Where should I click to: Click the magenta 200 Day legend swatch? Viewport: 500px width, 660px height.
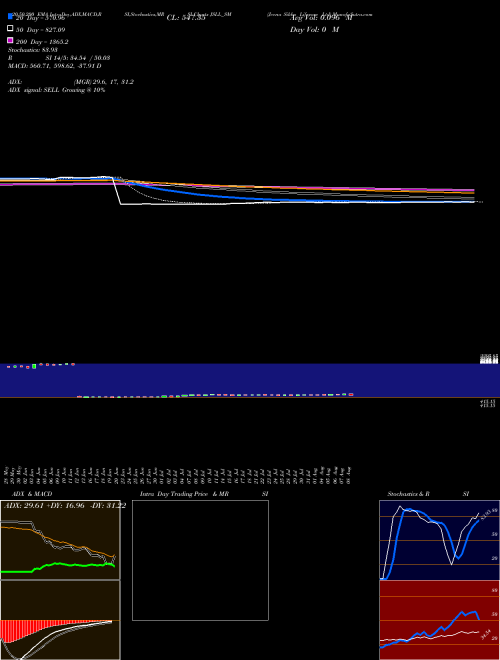[10, 40]
